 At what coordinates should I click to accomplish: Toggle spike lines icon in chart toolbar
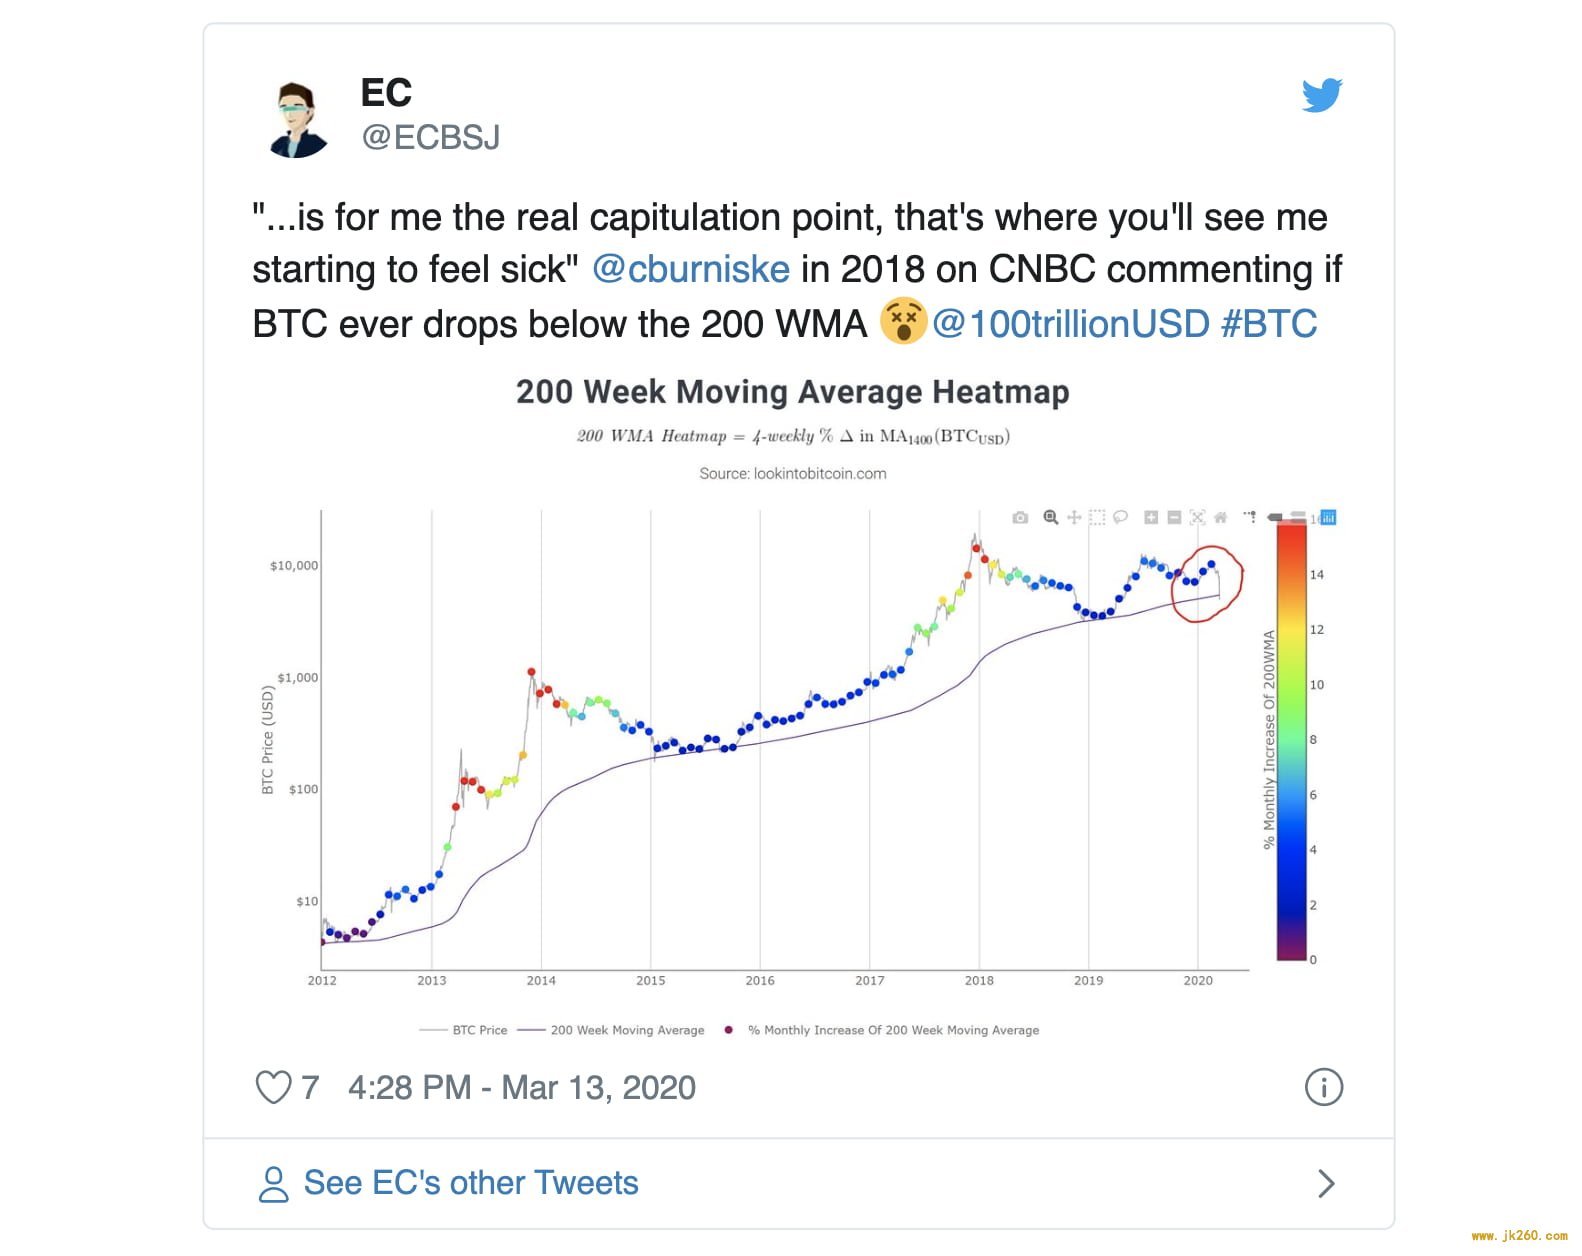coord(1250,518)
